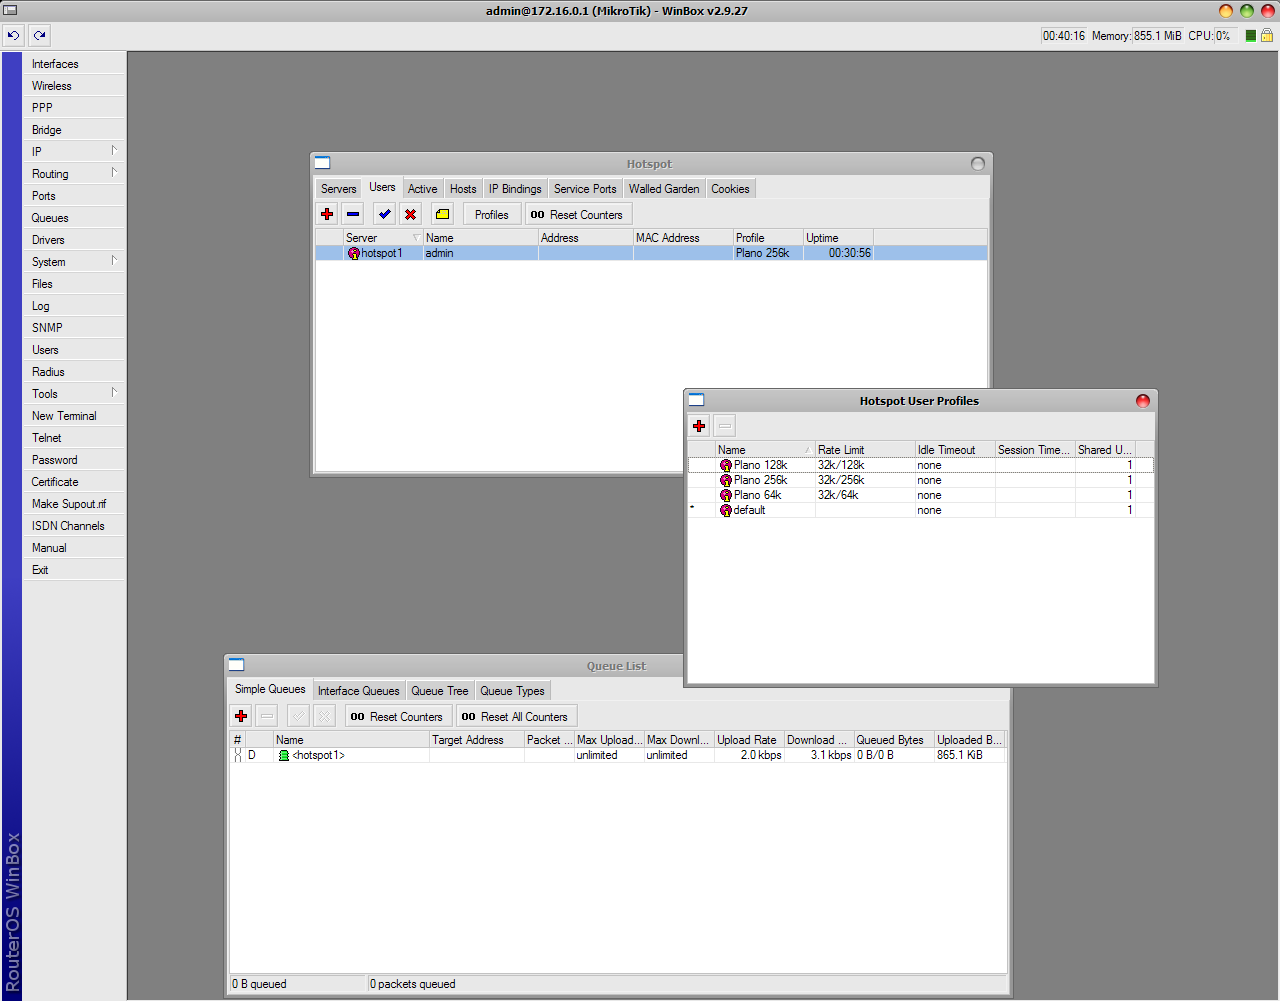Open Wireless from the sidebar menu
Viewport: 1280px width, 1001px height.
click(74, 86)
